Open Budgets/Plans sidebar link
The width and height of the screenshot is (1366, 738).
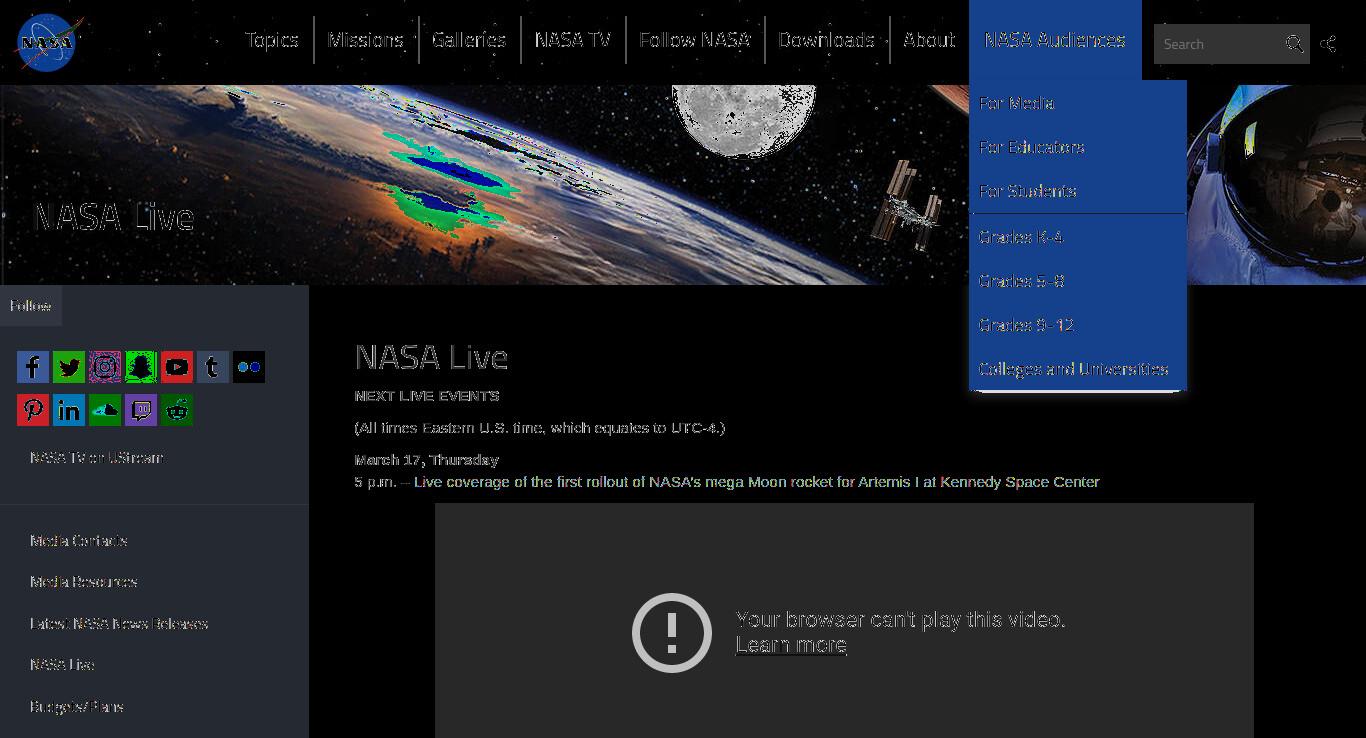tap(77, 707)
